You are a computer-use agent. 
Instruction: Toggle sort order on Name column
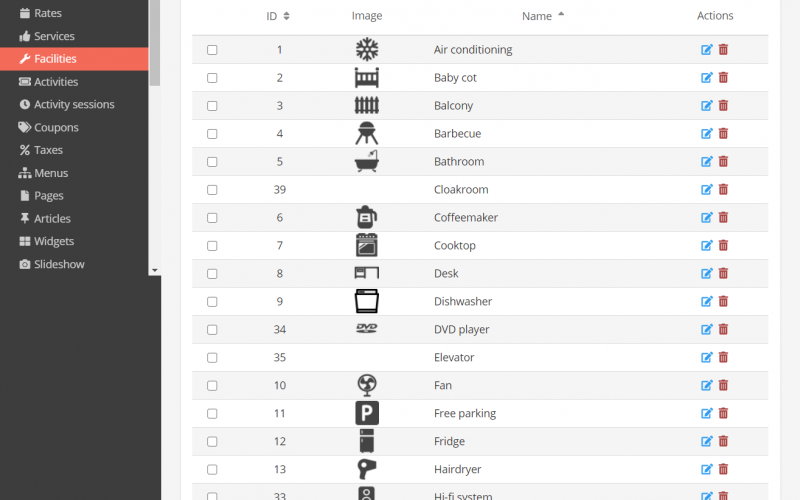click(x=543, y=16)
